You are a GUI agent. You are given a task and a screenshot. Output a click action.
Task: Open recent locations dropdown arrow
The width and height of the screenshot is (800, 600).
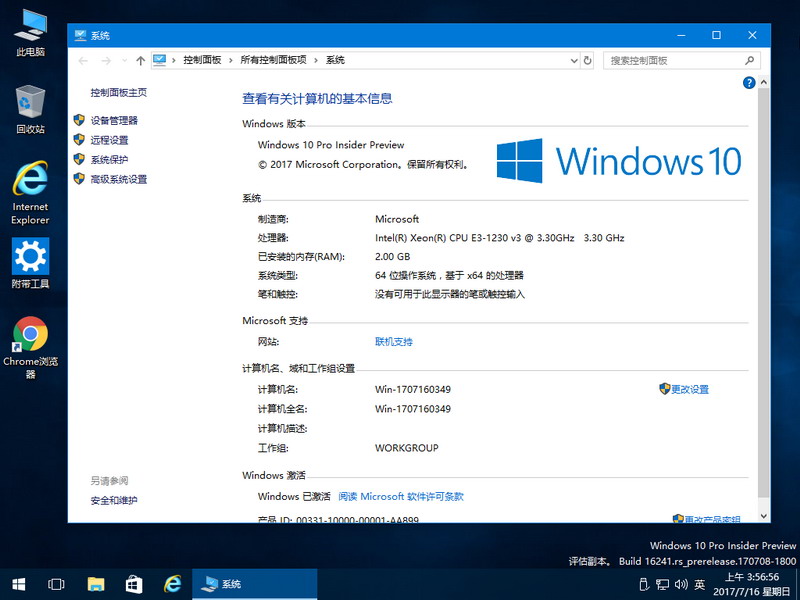coord(124,61)
